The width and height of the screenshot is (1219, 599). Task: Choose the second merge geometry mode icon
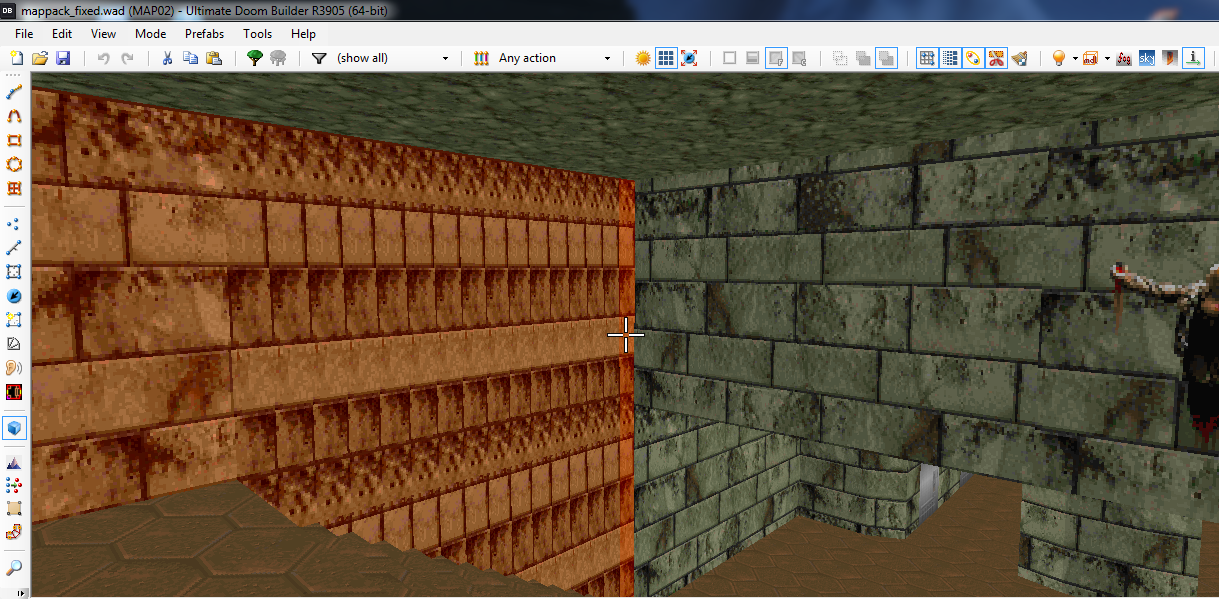pos(863,58)
